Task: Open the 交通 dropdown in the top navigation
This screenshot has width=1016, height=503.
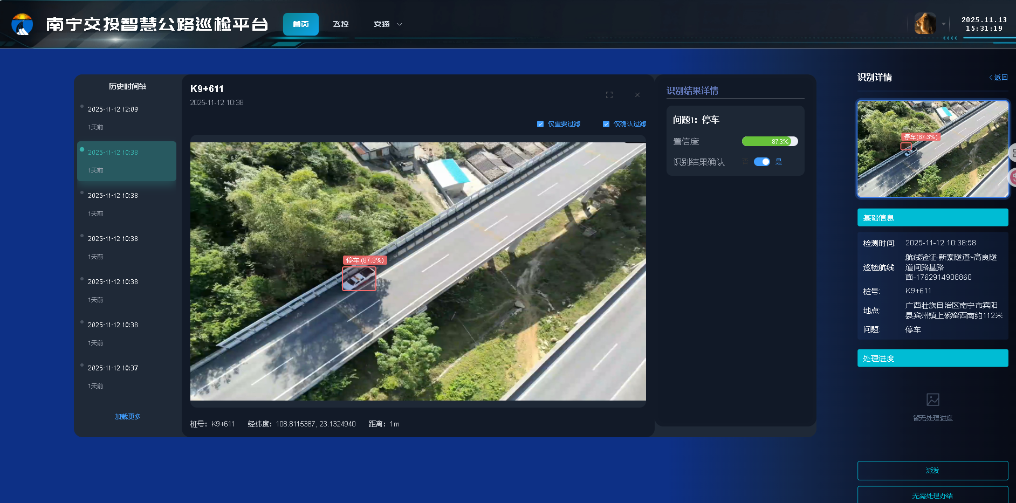Action: point(387,24)
